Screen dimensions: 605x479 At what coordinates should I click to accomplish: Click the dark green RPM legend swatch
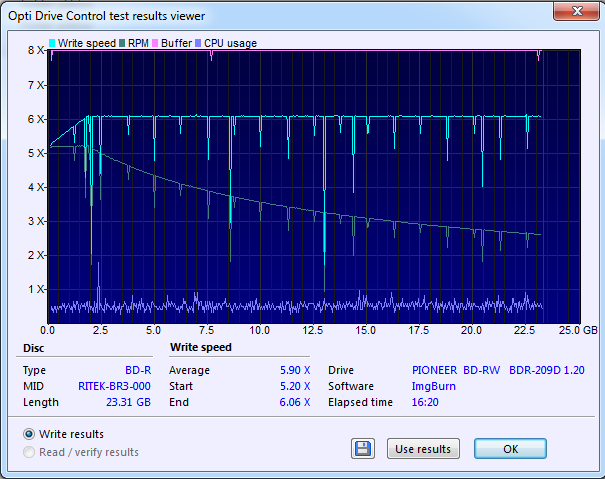[122, 43]
